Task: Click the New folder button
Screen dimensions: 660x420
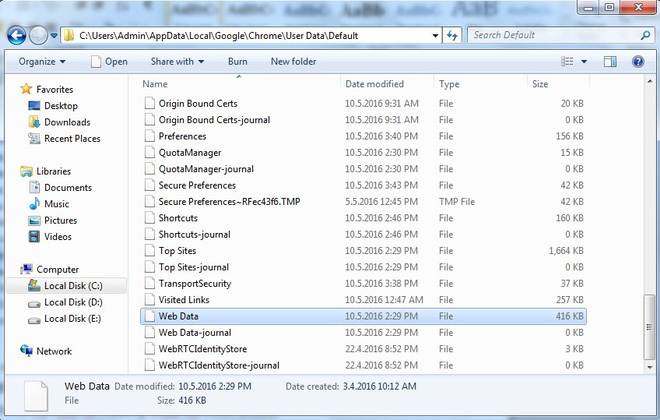Action: [294, 62]
